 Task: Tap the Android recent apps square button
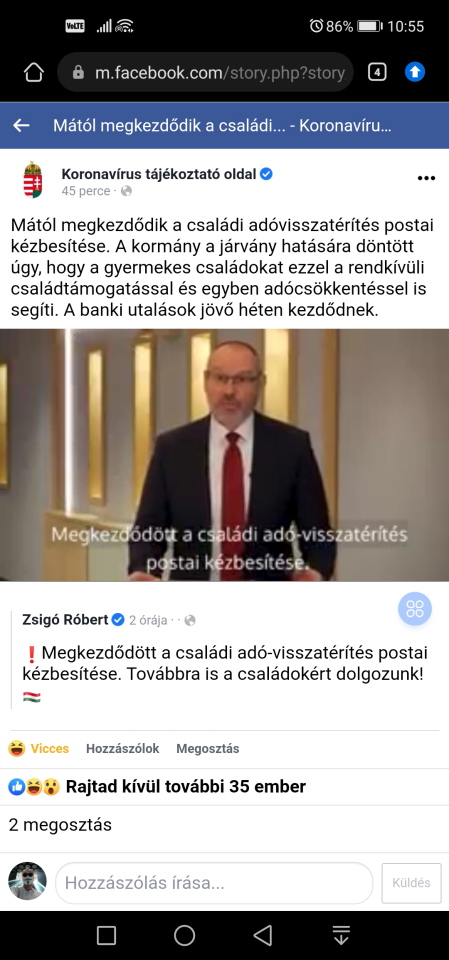click(107, 935)
